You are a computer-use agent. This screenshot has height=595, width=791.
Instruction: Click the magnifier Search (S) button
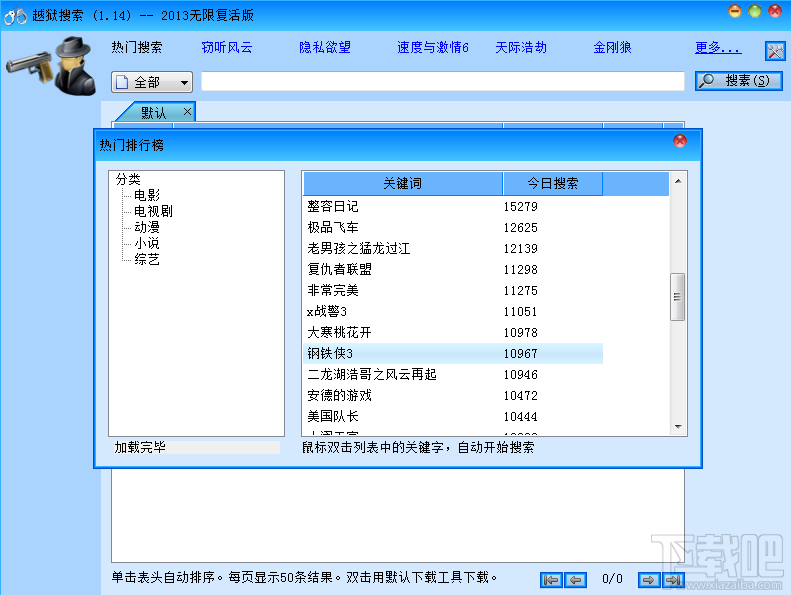739,81
